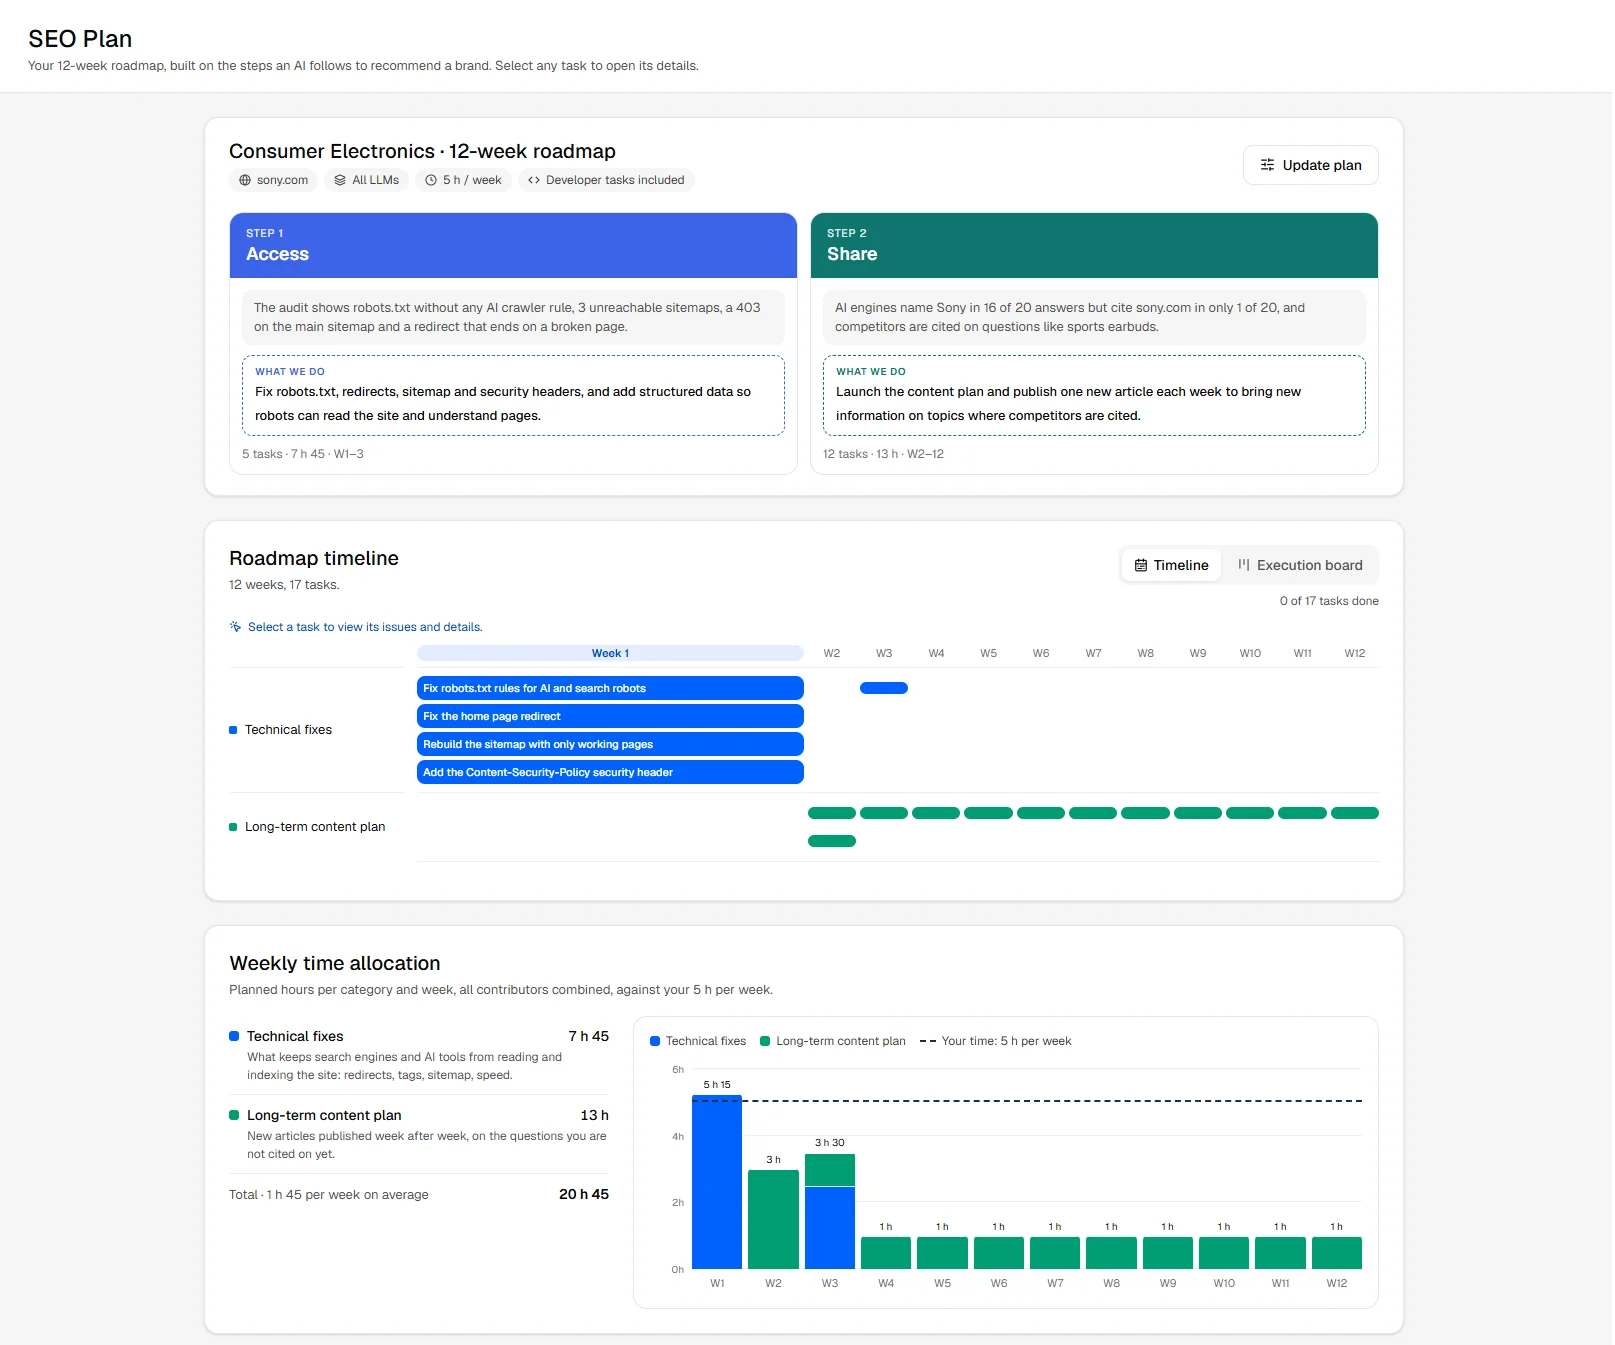Click the 5 tasks · 7 h 45 · W1–3 summary
The width and height of the screenshot is (1615, 1345).
[x=303, y=454]
